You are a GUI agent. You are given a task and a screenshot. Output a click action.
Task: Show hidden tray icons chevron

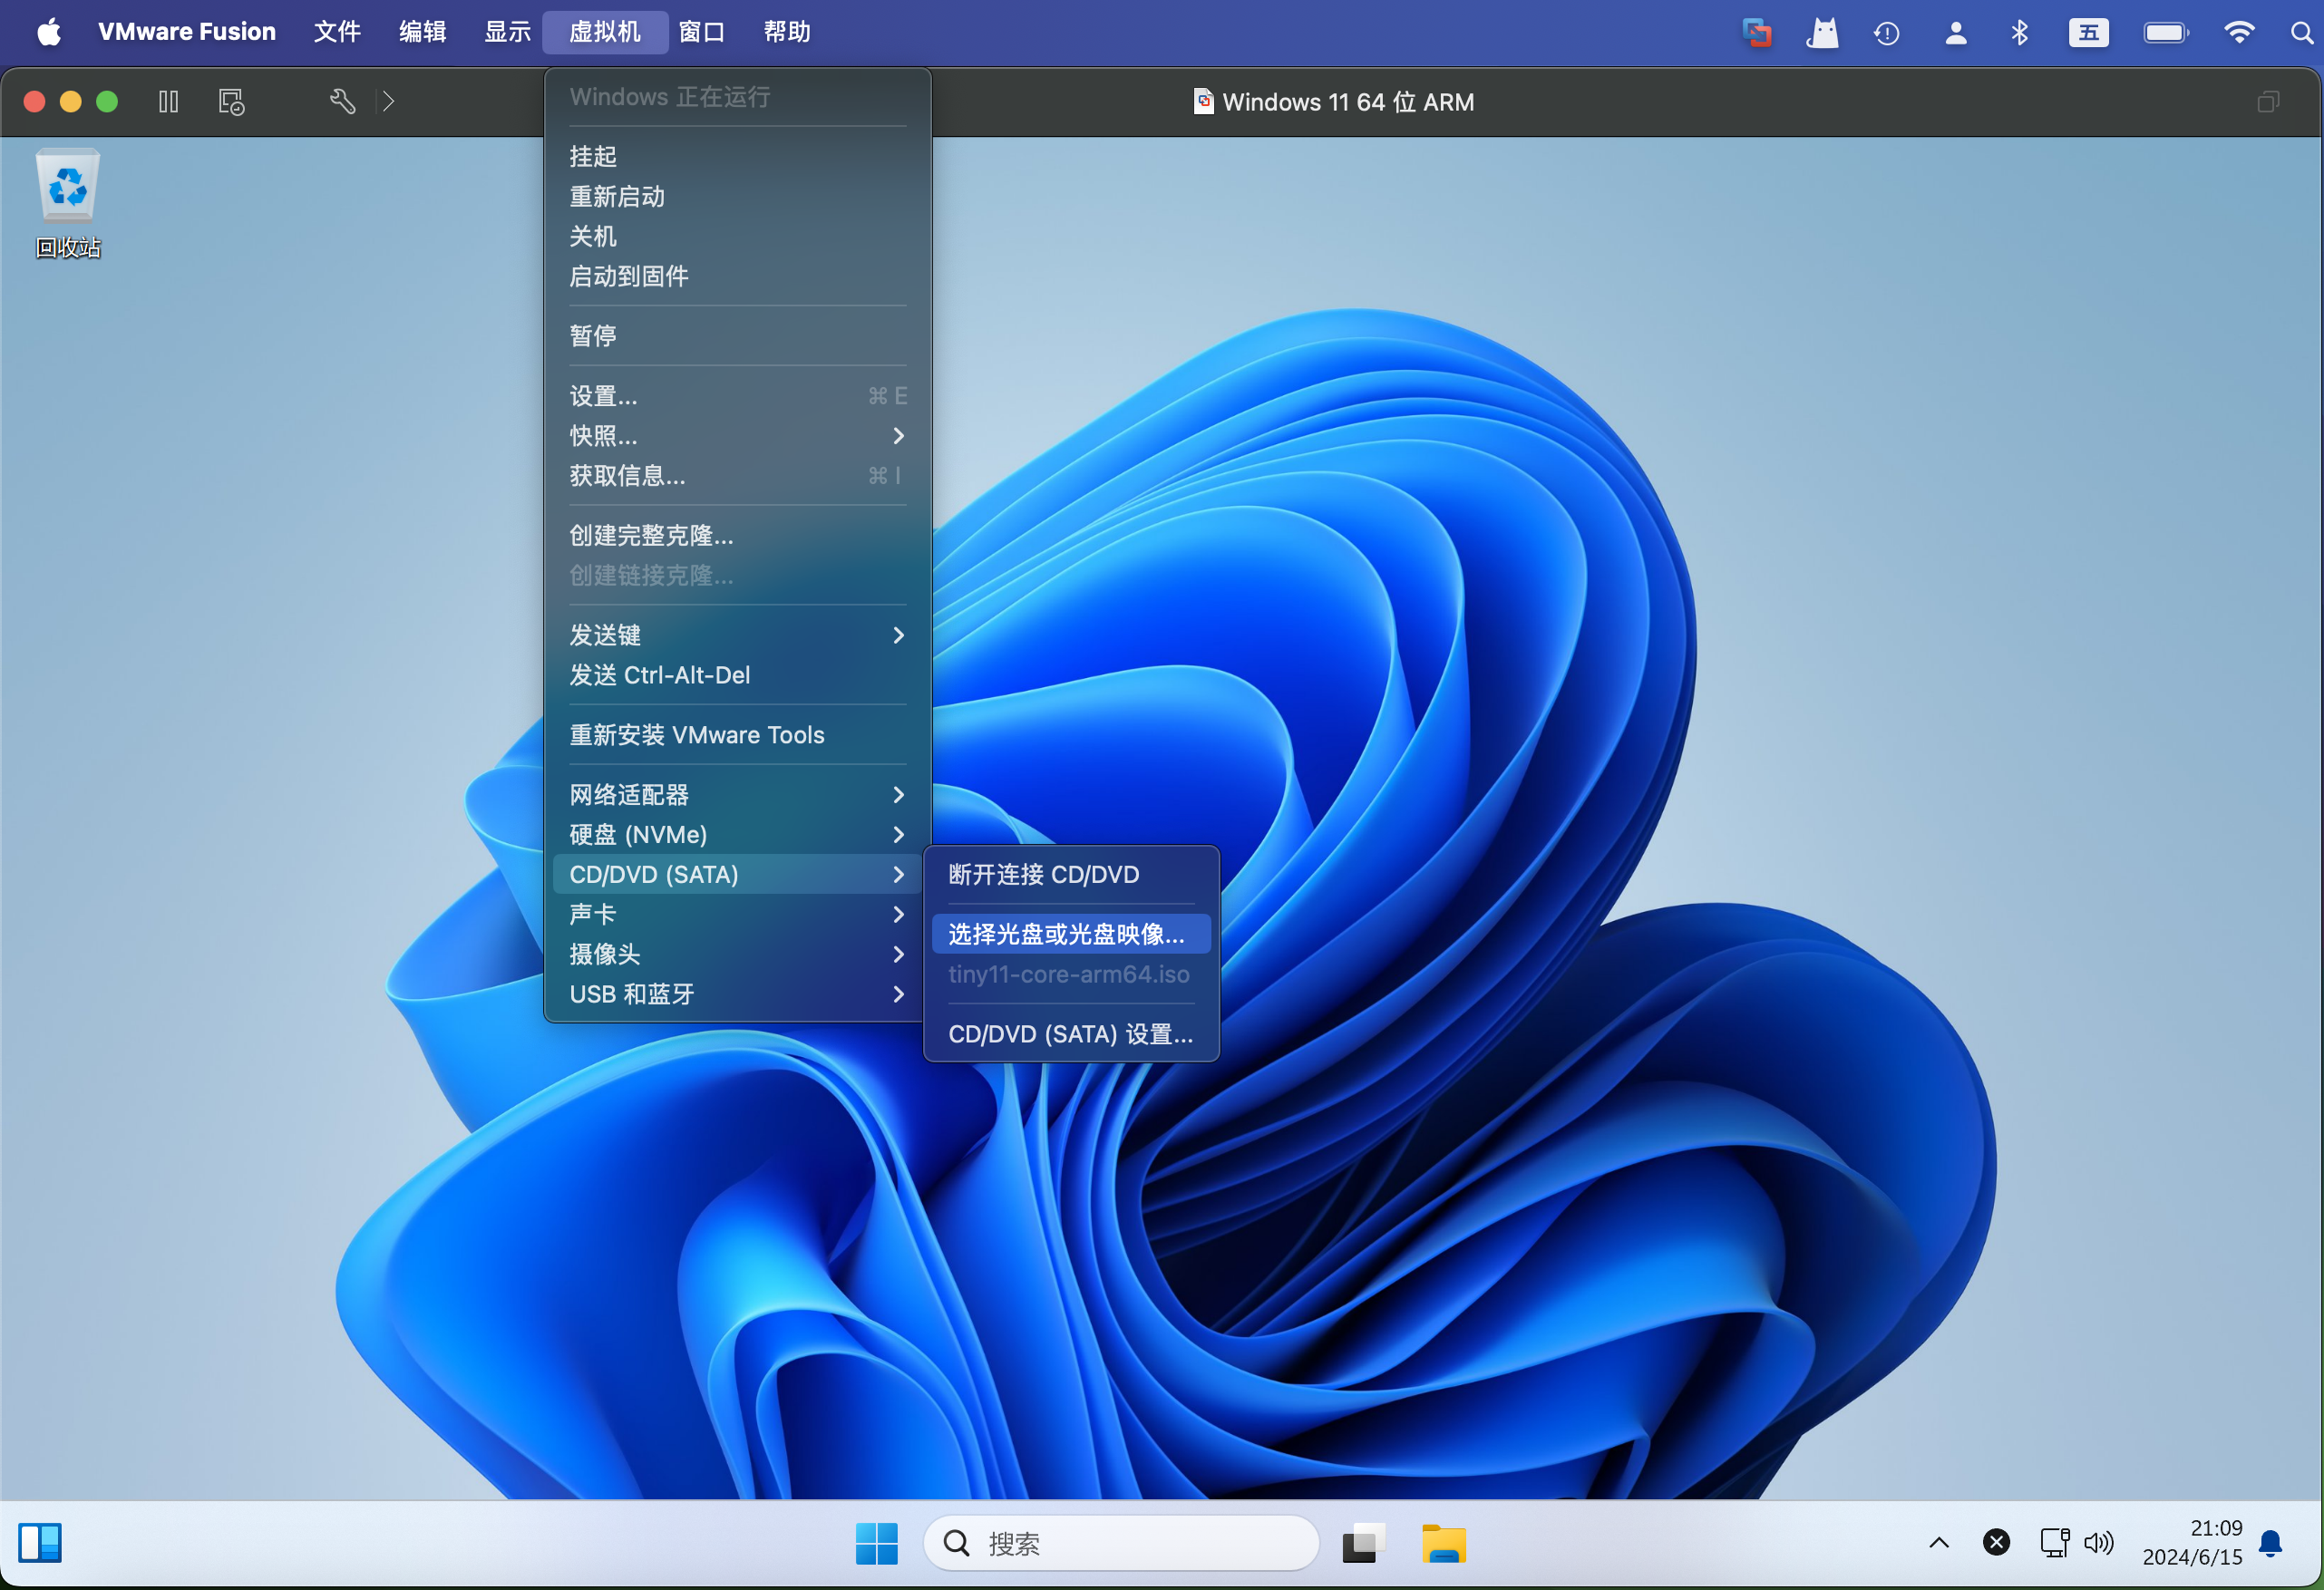[x=1938, y=1543]
